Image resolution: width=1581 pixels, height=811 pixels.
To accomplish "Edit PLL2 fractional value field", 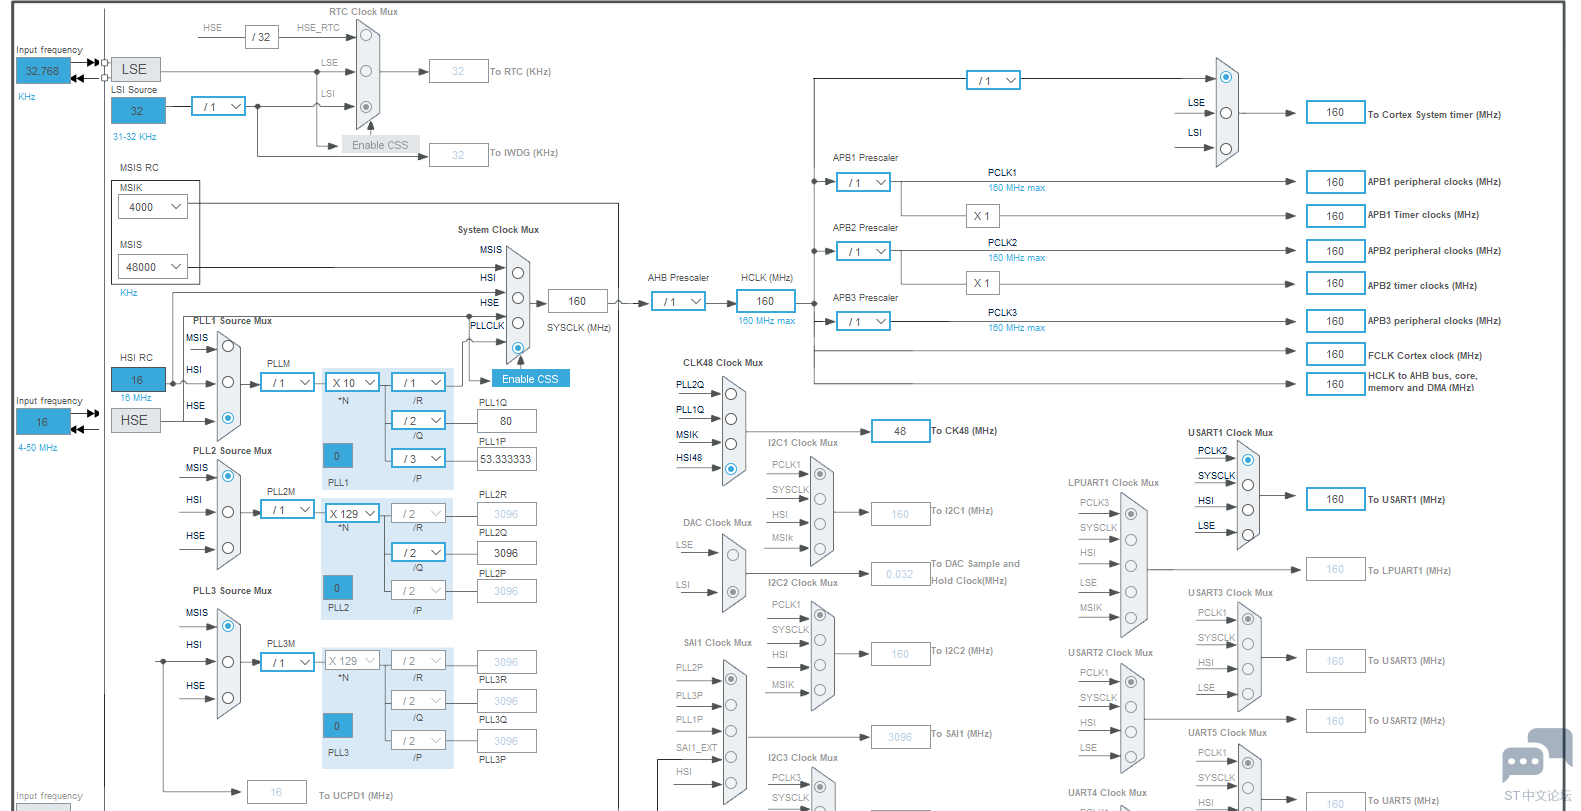I will [337, 588].
